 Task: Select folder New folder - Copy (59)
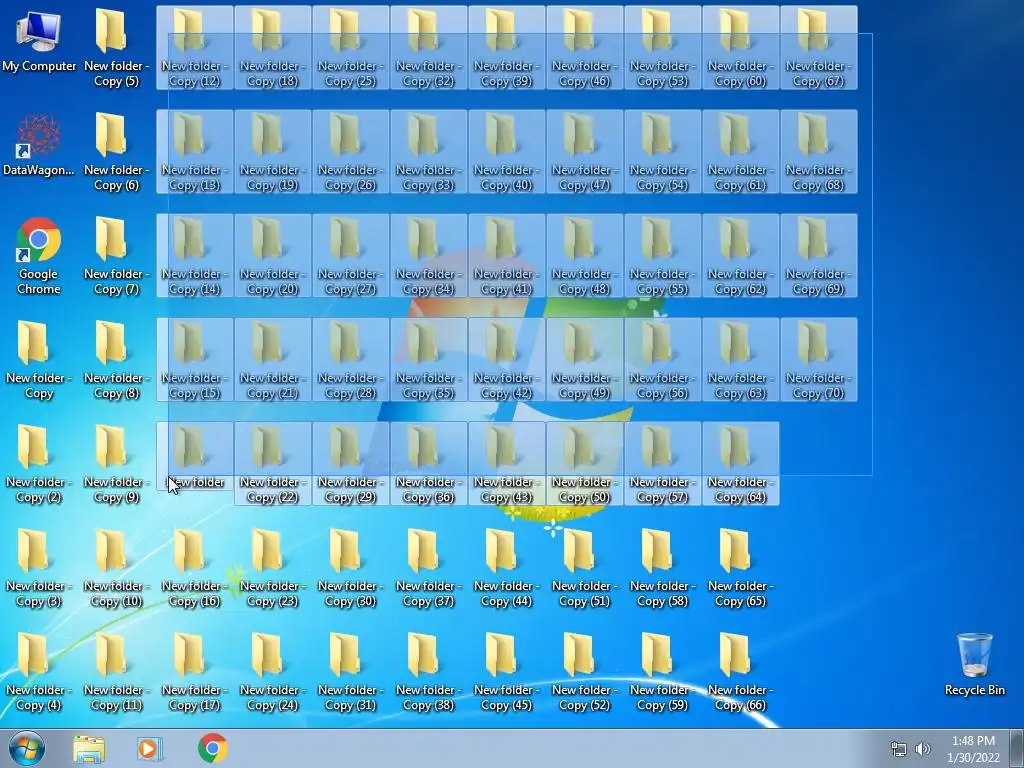coord(662,671)
